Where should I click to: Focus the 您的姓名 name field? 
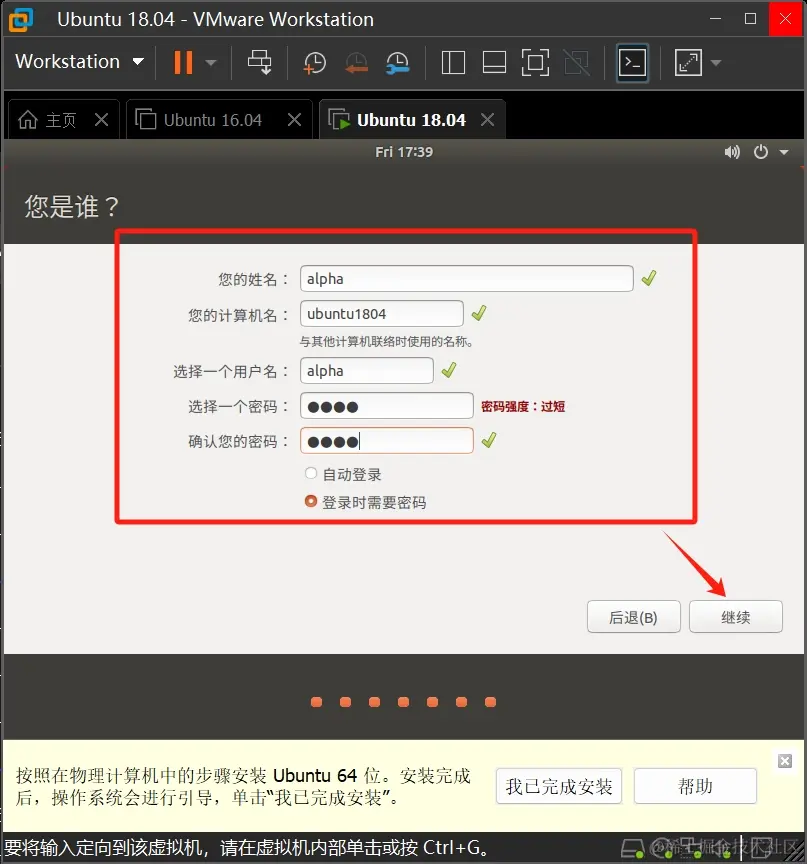pyautogui.click(x=467, y=278)
